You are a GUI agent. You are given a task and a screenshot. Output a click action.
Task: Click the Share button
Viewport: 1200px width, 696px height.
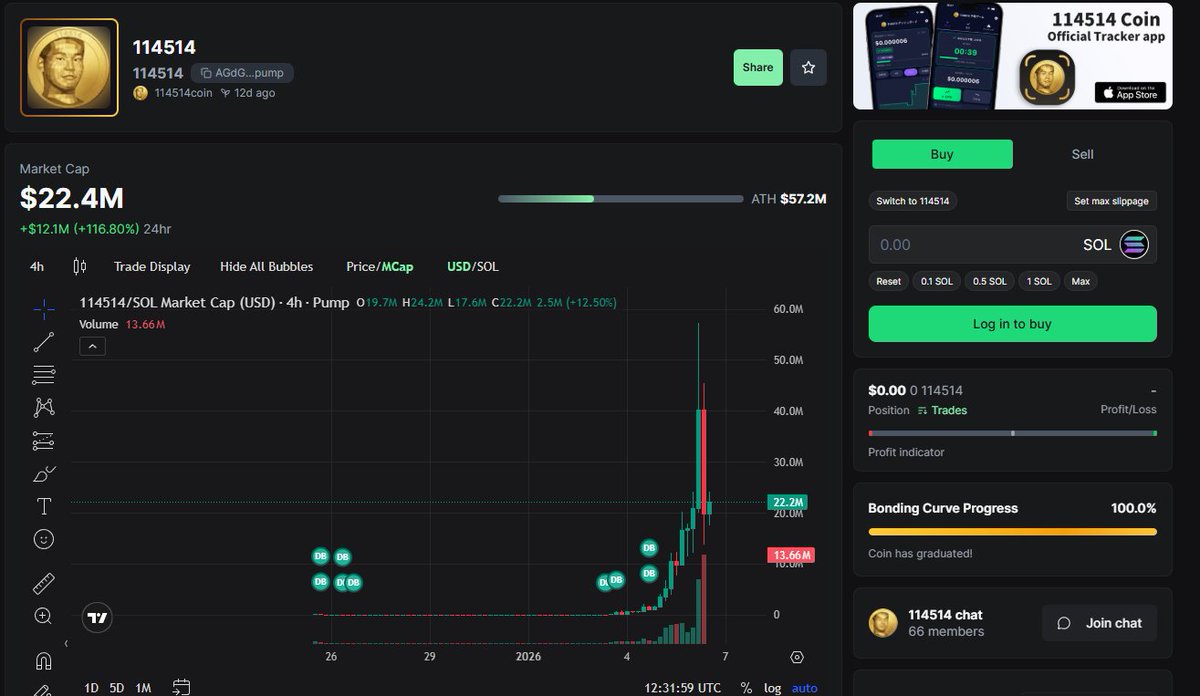click(x=758, y=67)
